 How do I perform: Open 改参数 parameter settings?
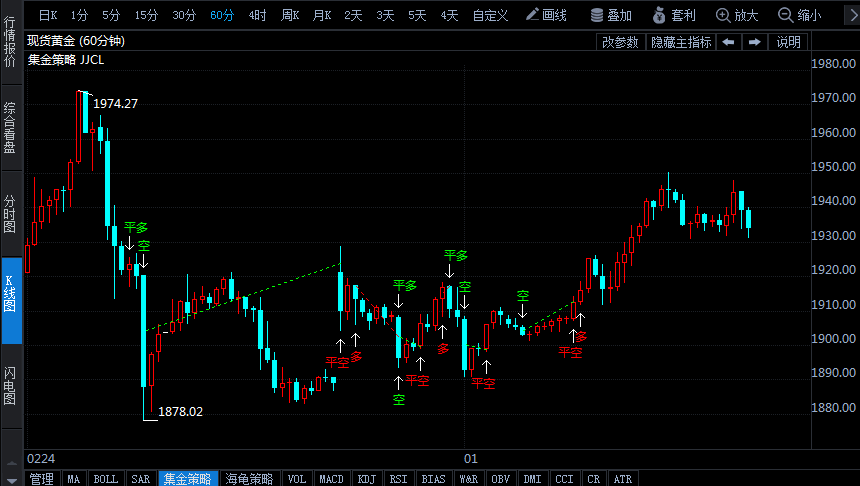point(620,42)
